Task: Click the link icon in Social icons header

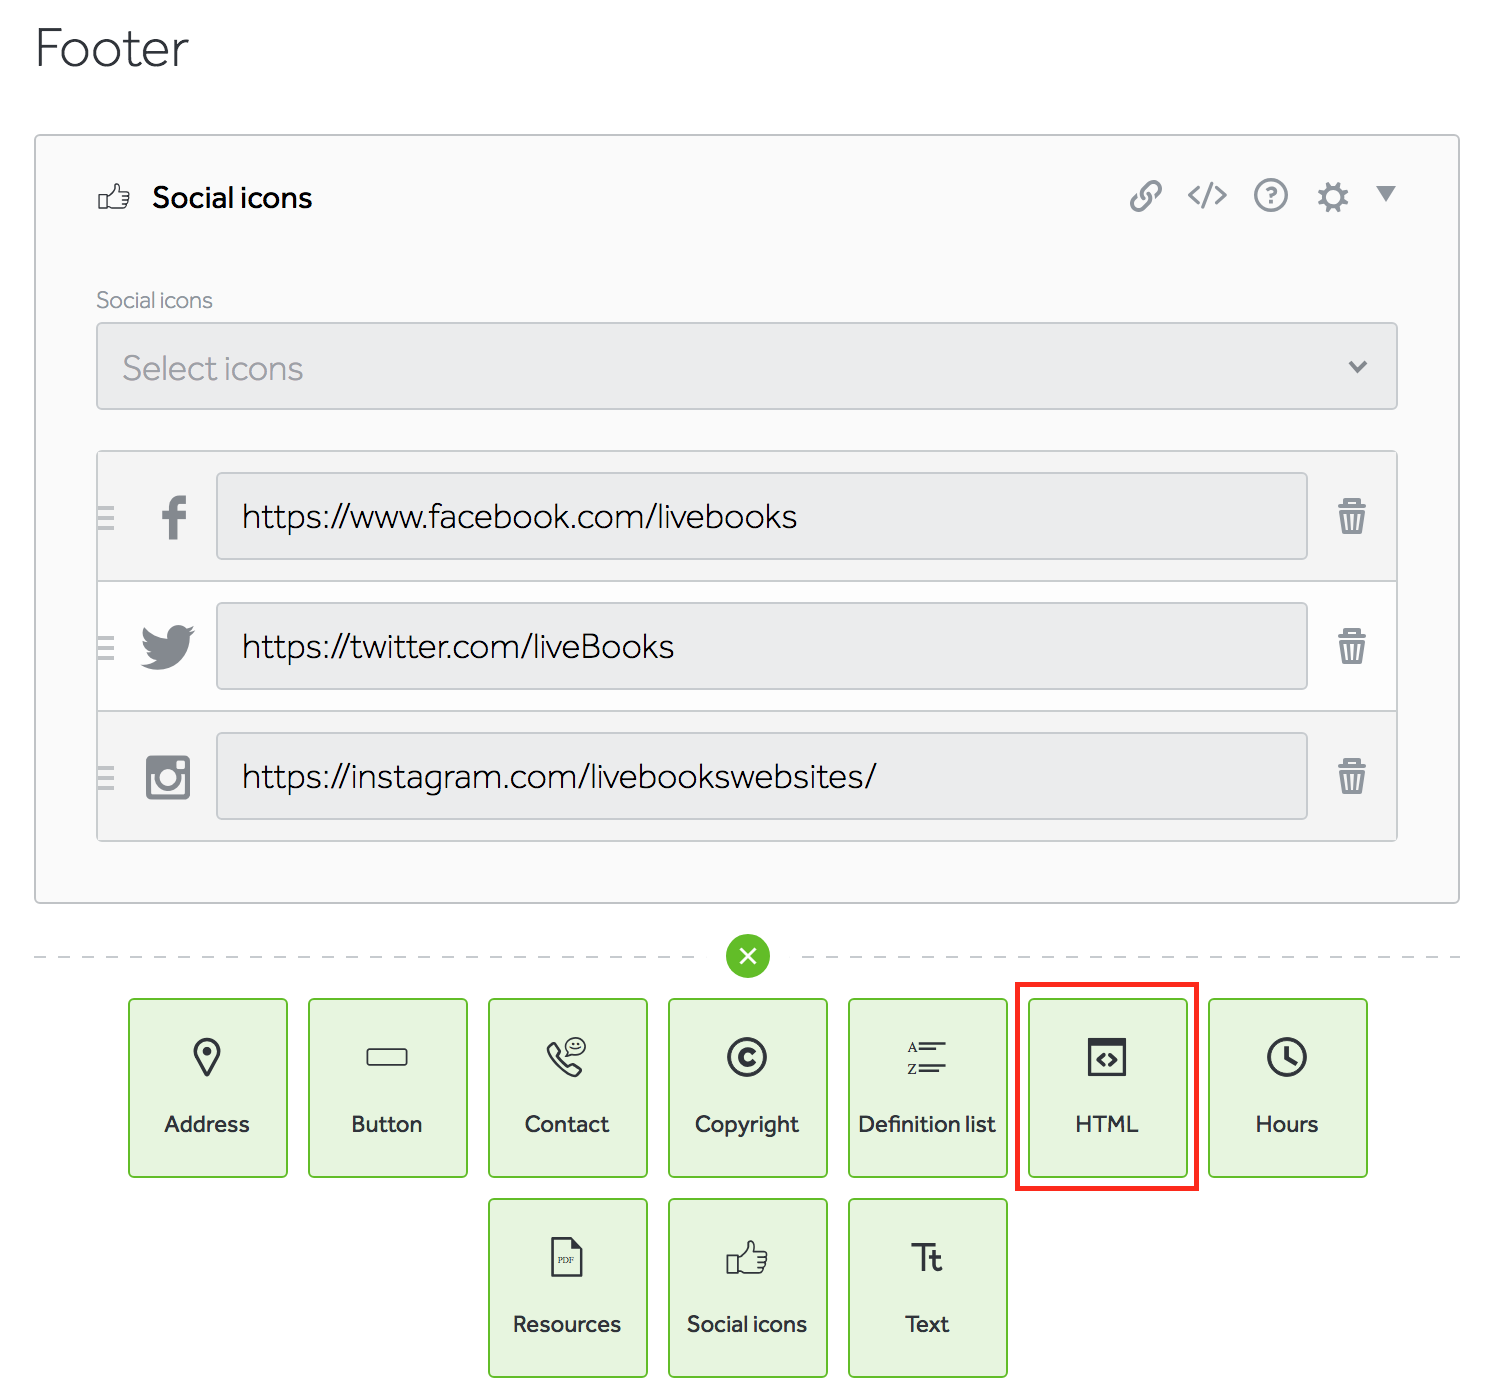Action: pyautogui.click(x=1146, y=196)
